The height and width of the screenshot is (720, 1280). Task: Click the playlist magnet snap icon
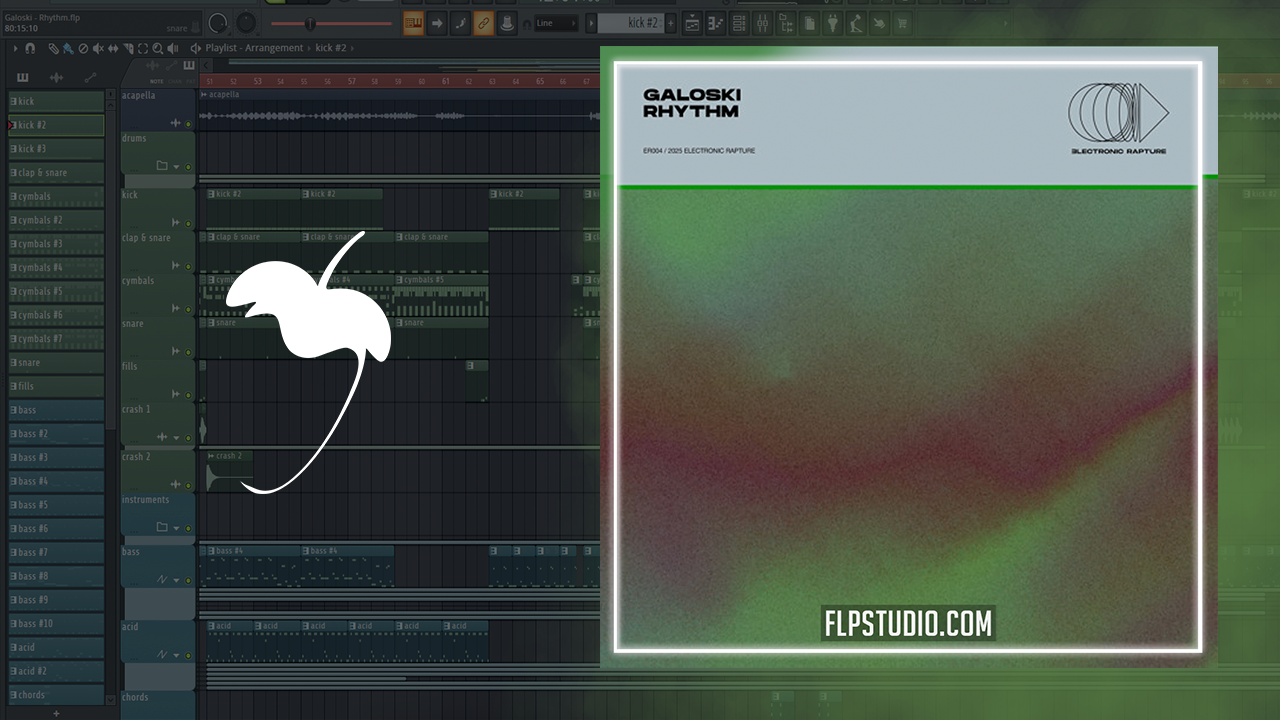pyautogui.click(x=30, y=48)
